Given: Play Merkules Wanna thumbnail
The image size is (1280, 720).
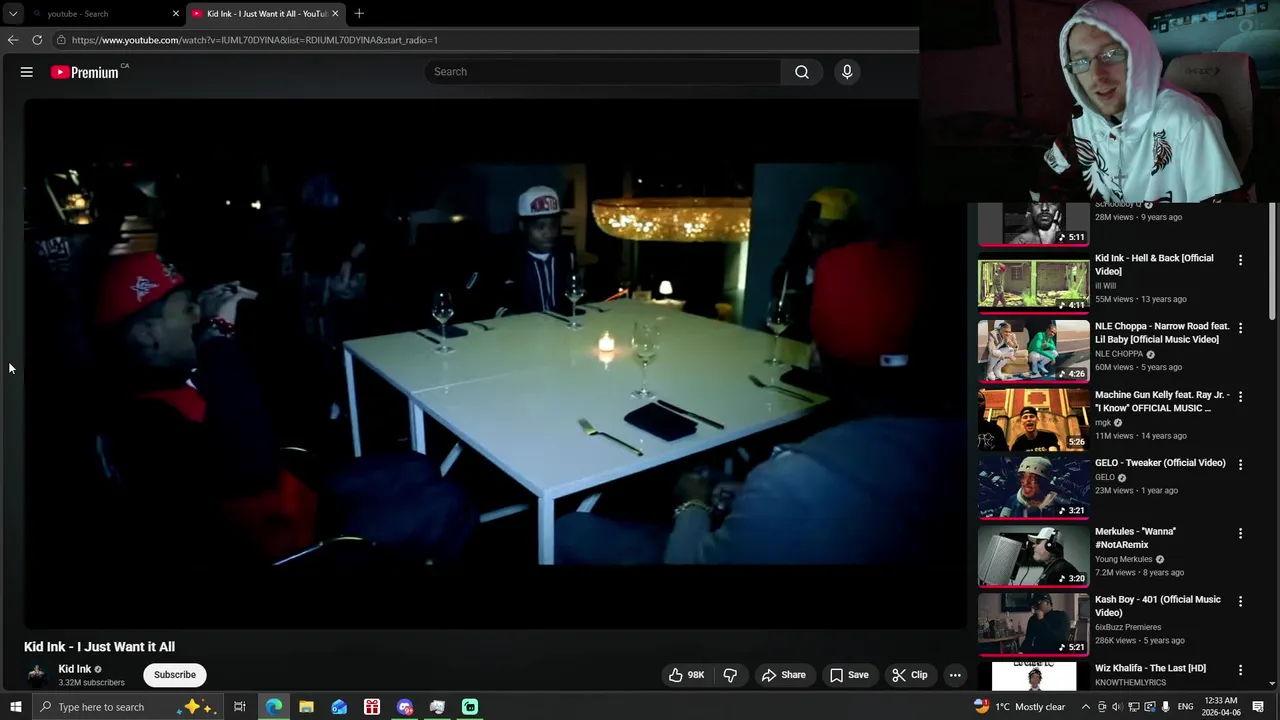Looking at the screenshot, I should coord(1033,557).
